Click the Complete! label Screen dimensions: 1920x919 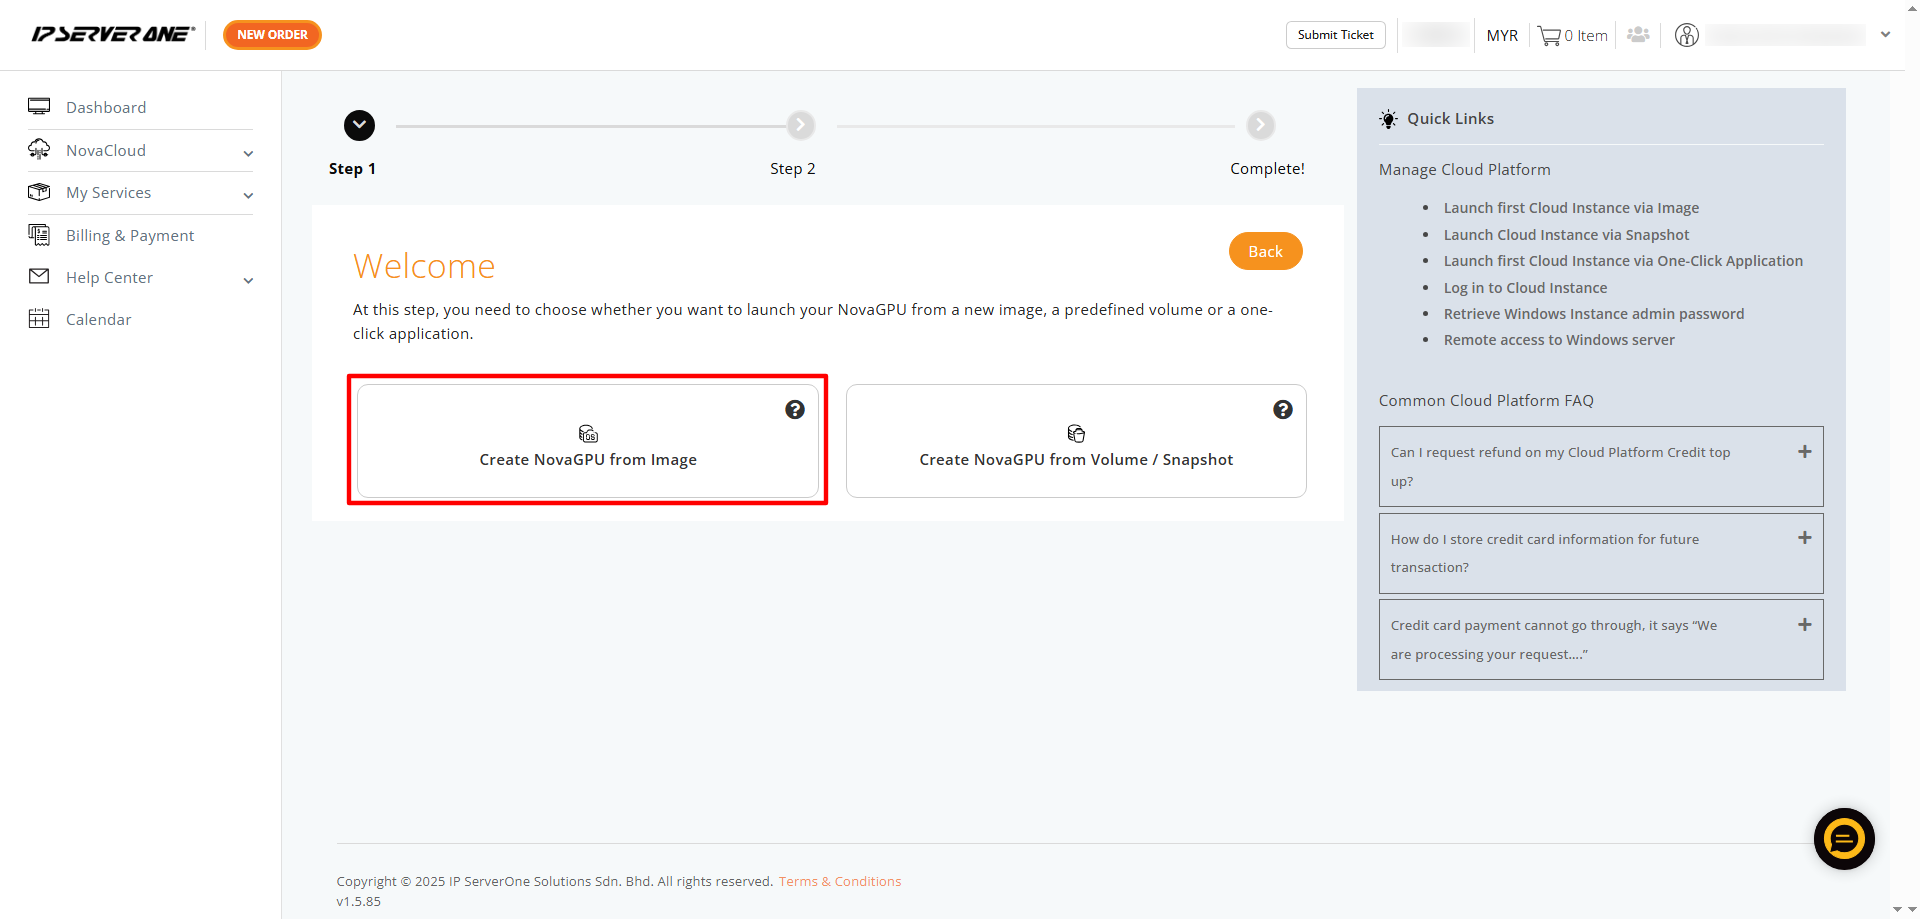(1267, 169)
